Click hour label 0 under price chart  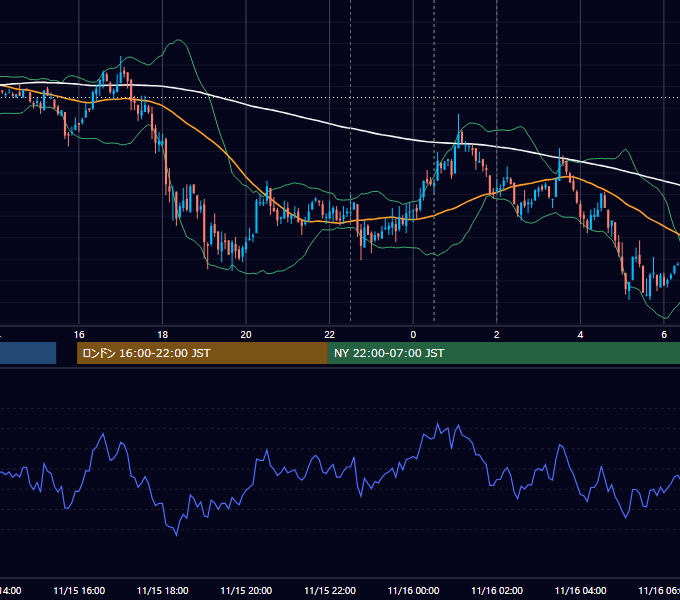413,334
